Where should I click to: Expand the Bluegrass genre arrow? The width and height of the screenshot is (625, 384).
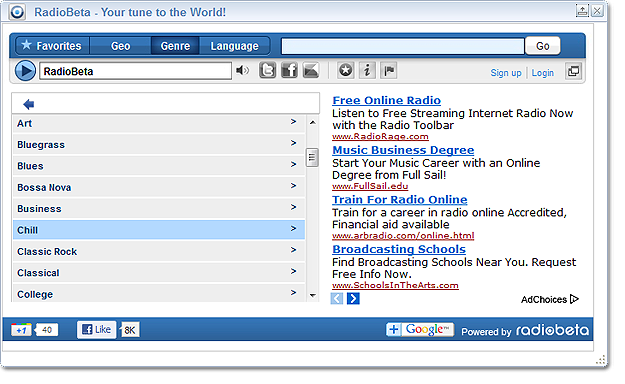[293, 143]
